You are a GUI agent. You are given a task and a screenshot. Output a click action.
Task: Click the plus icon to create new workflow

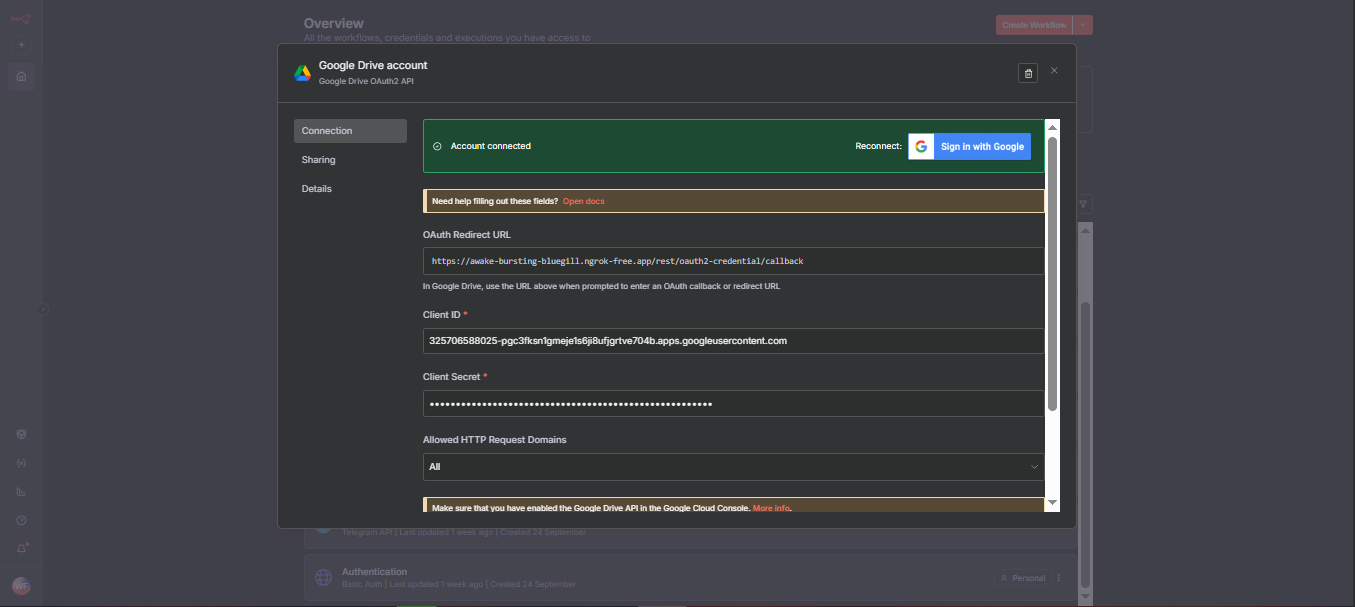pyautogui.click(x=21, y=44)
